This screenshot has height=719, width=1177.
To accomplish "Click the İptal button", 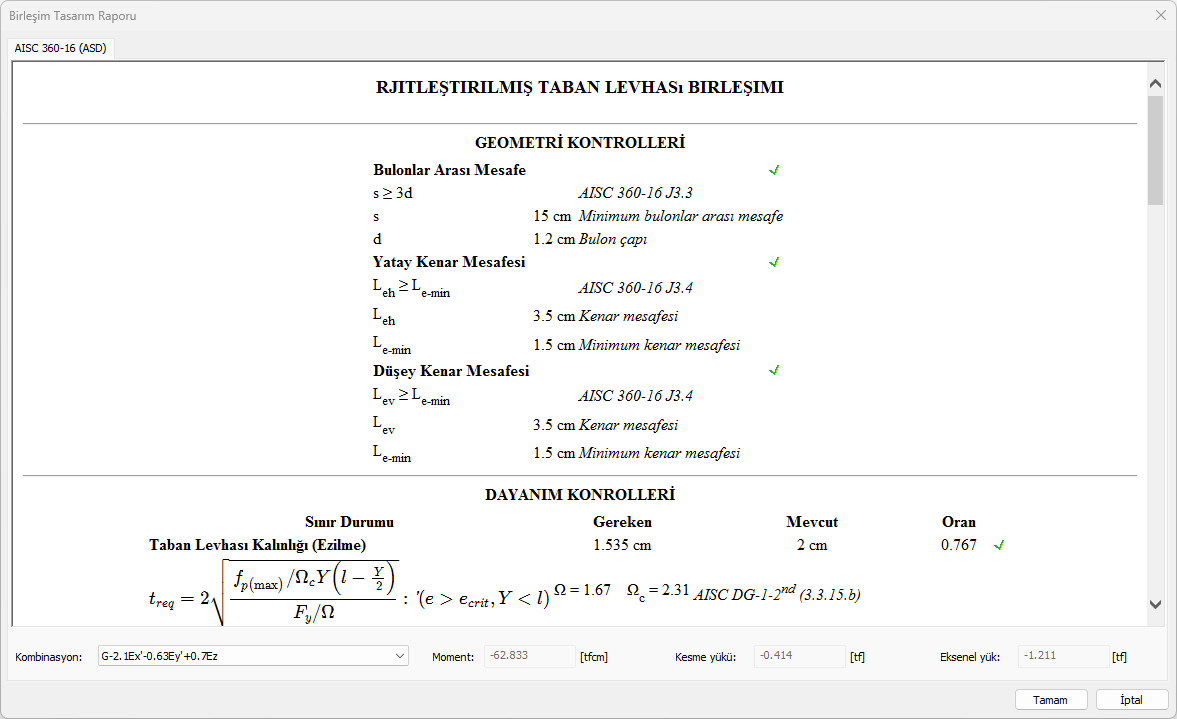I will (x=1131, y=699).
